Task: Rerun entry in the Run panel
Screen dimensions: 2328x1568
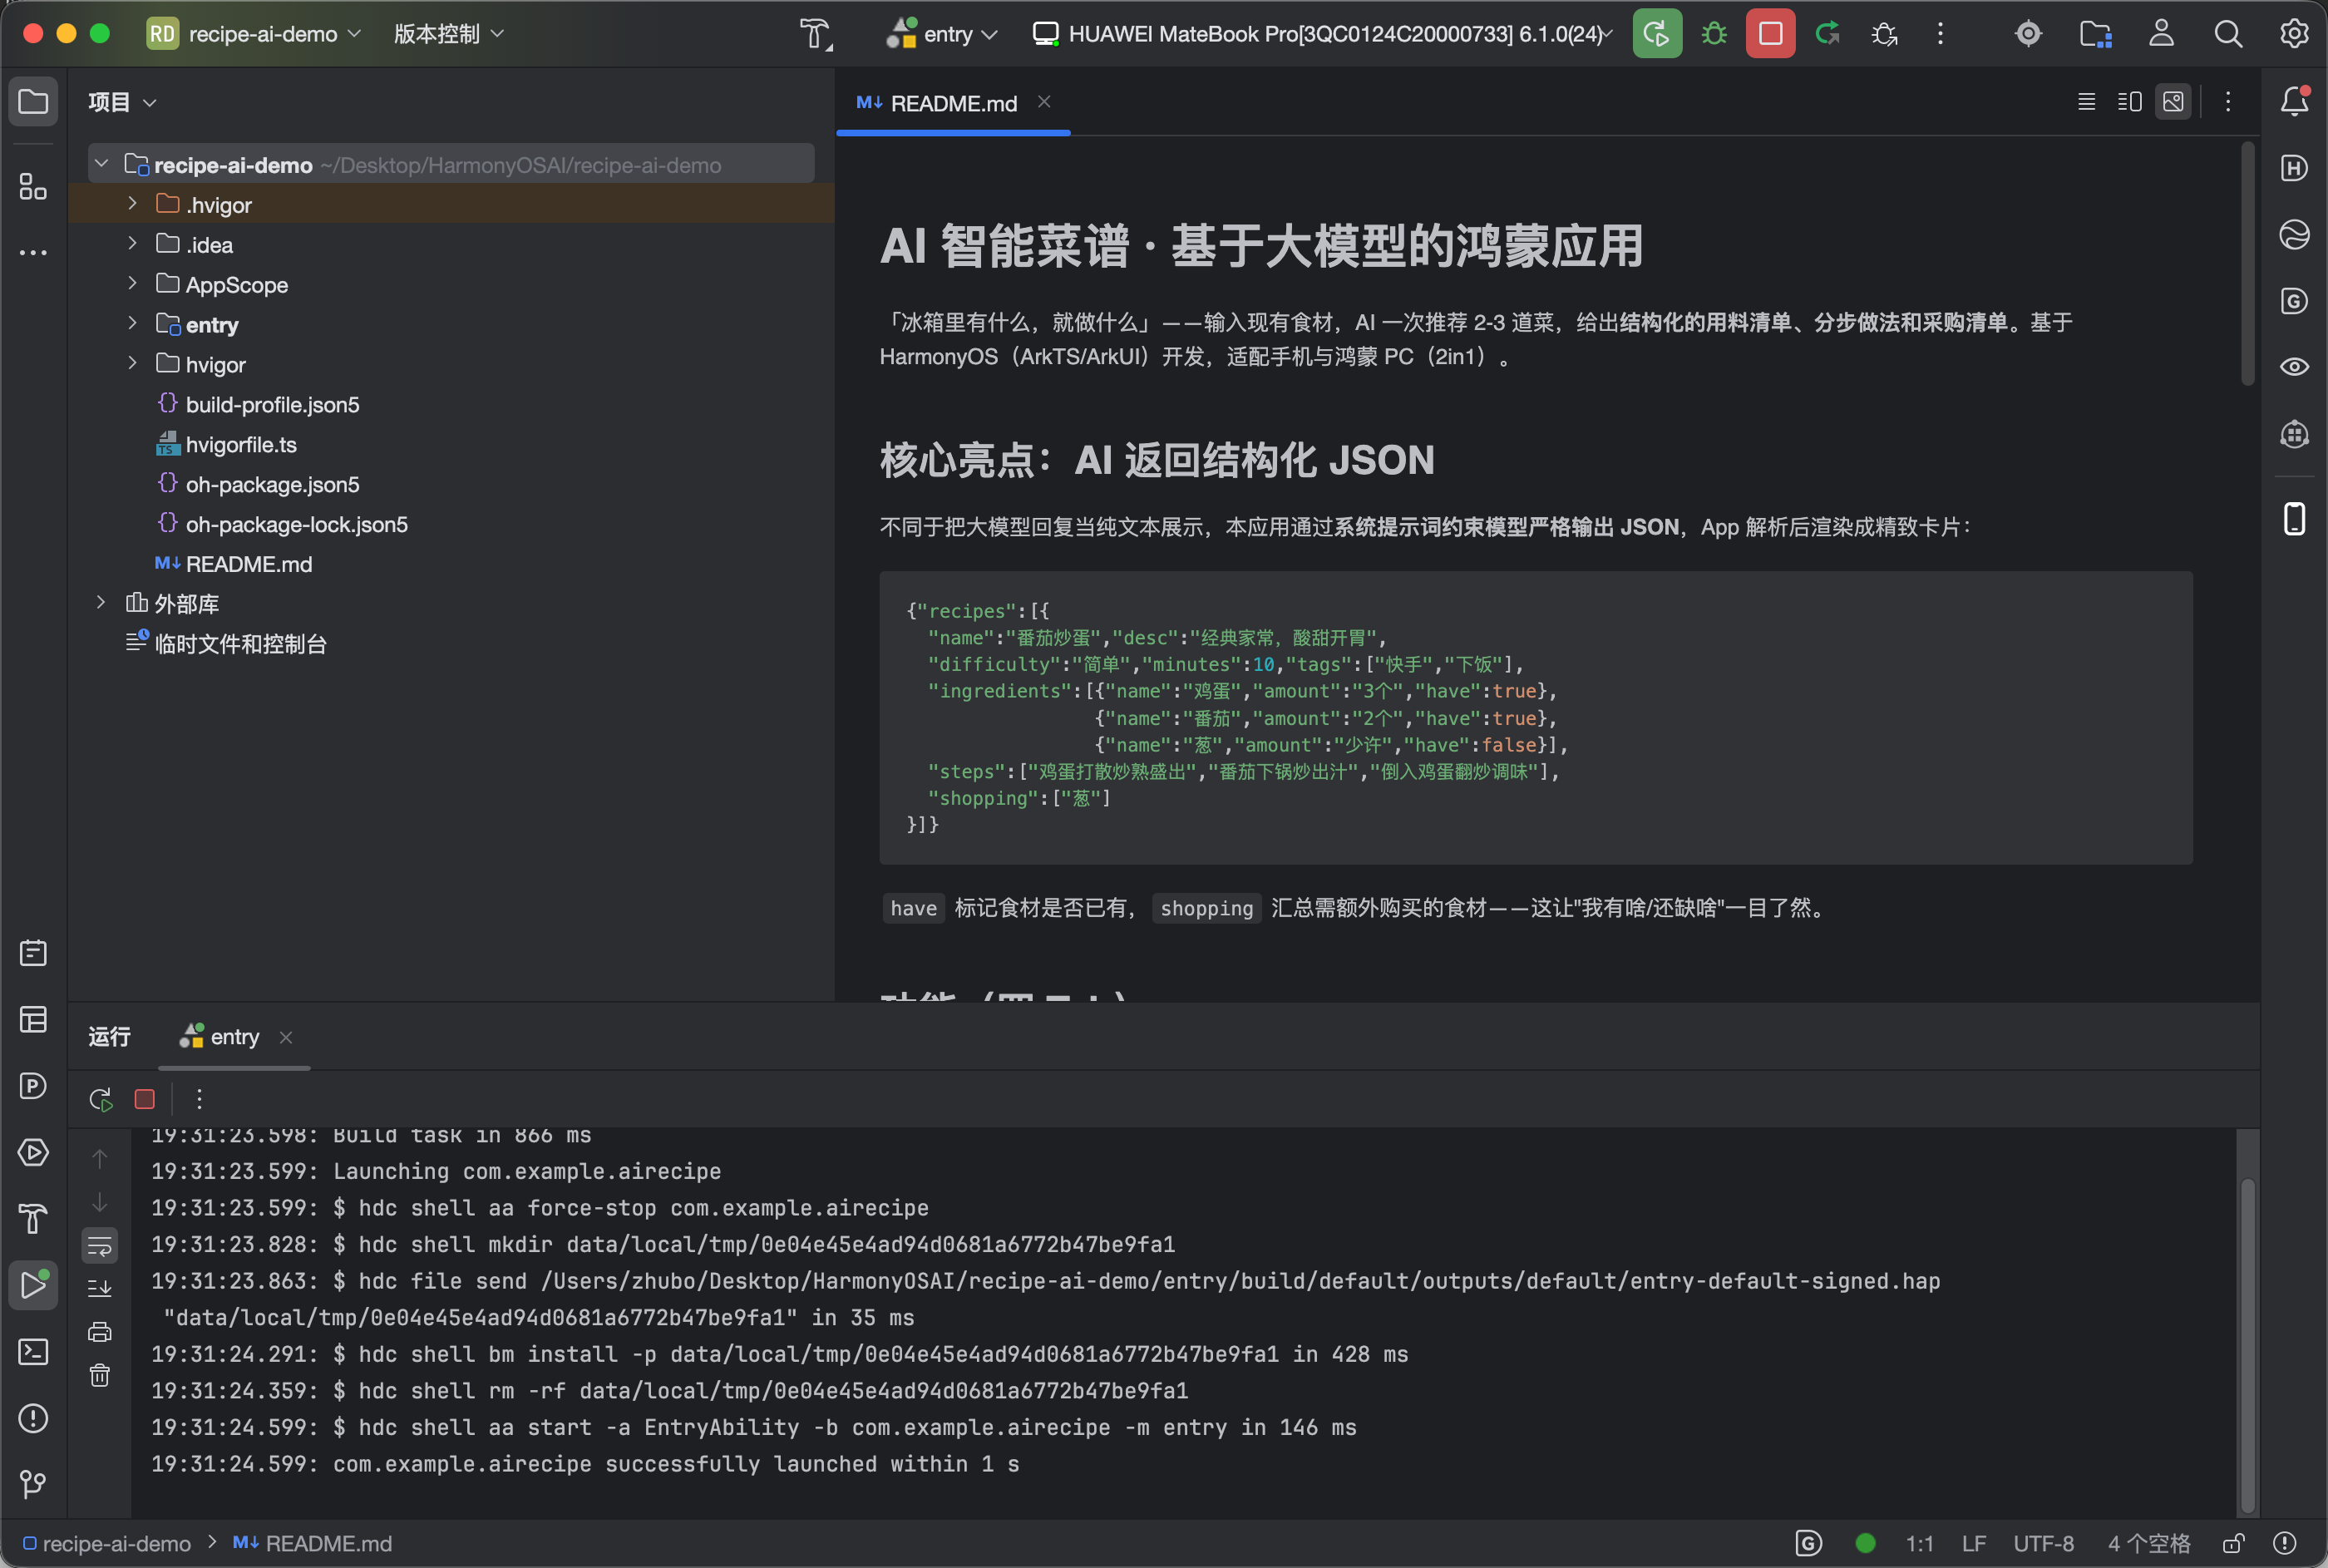Action: click(100, 1099)
